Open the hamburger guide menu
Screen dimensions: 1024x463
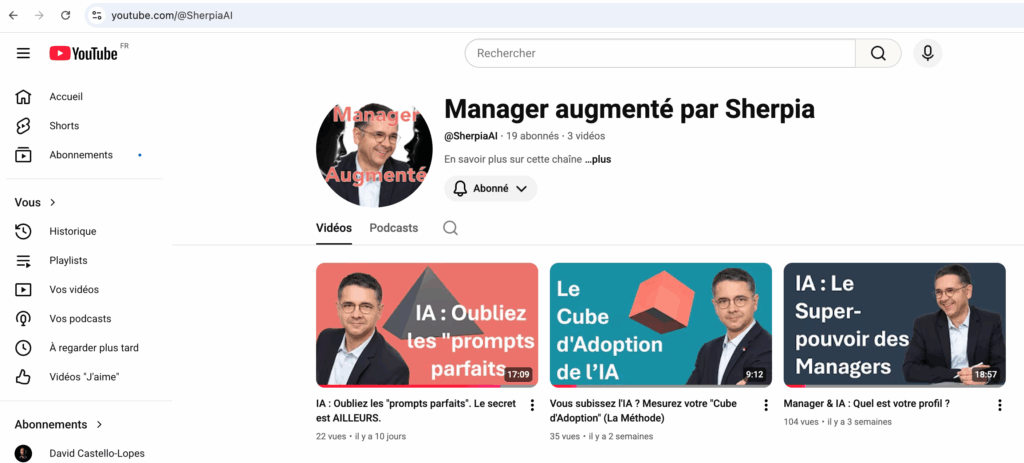click(24, 54)
